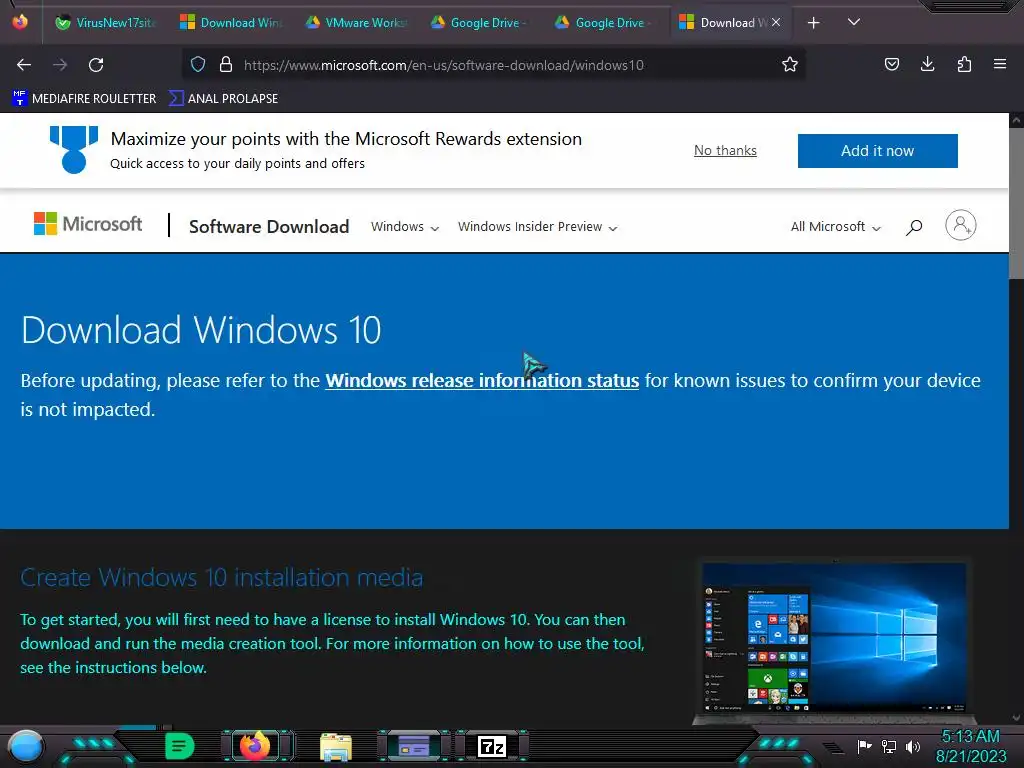Switch to the VirusNew17 tab
The image size is (1024, 768).
[x=105, y=23]
